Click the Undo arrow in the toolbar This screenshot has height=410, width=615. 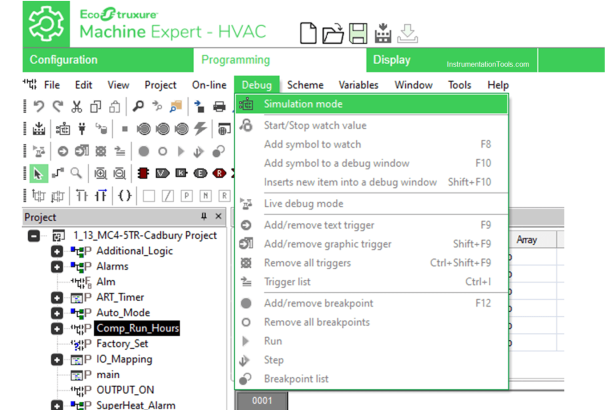pos(38,106)
